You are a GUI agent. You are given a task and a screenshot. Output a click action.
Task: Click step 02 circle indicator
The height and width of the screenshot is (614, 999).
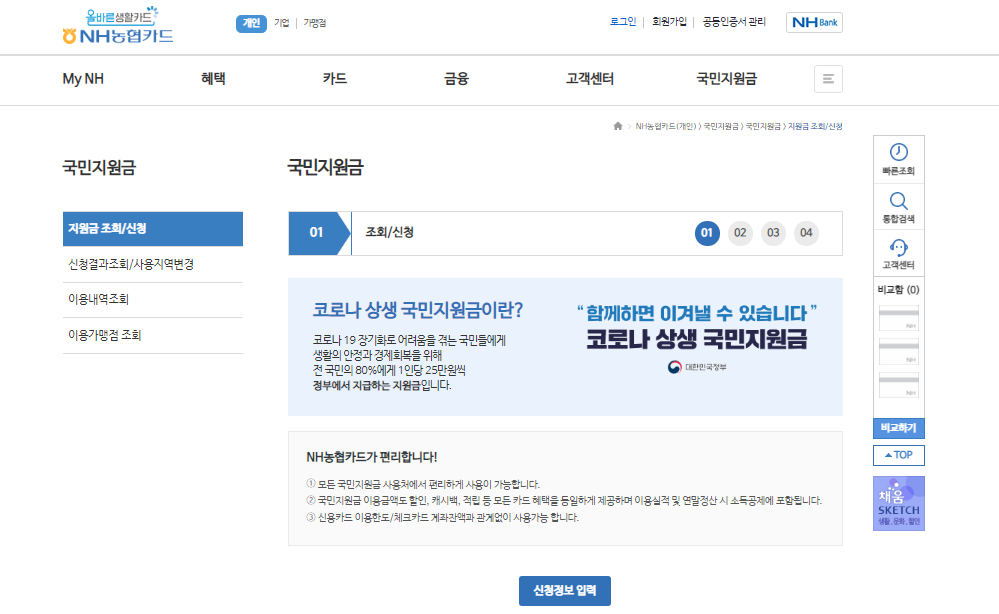tap(740, 233)
